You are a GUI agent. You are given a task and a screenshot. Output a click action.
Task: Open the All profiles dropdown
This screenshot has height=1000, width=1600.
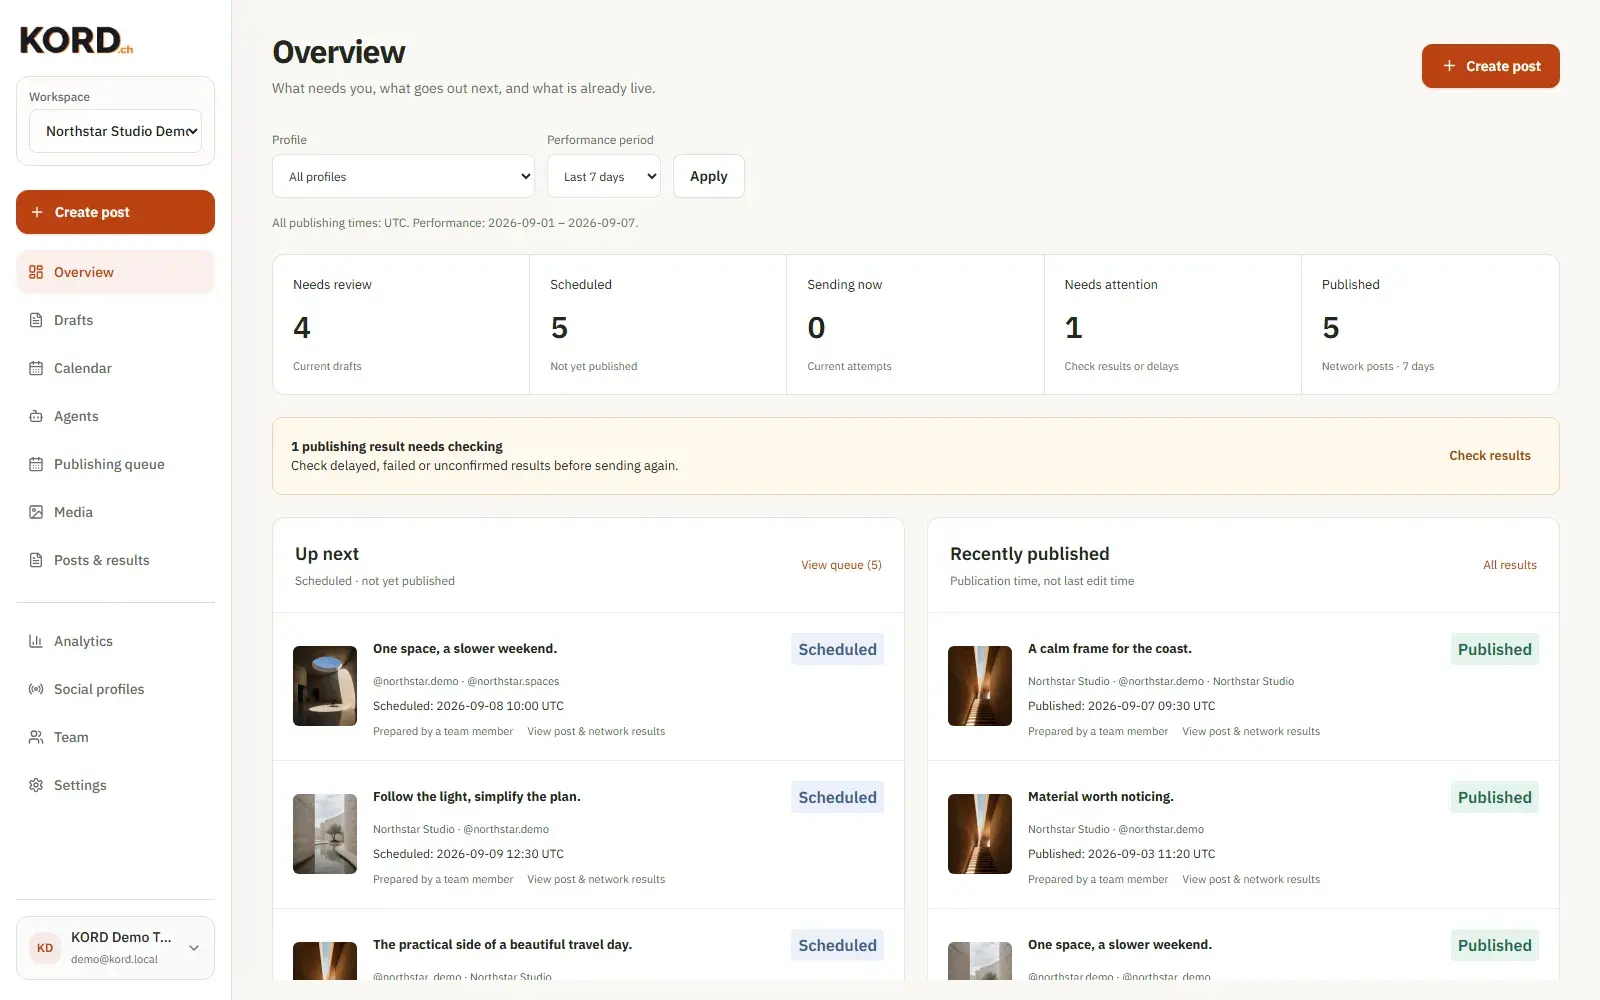[x=403, y=176]
